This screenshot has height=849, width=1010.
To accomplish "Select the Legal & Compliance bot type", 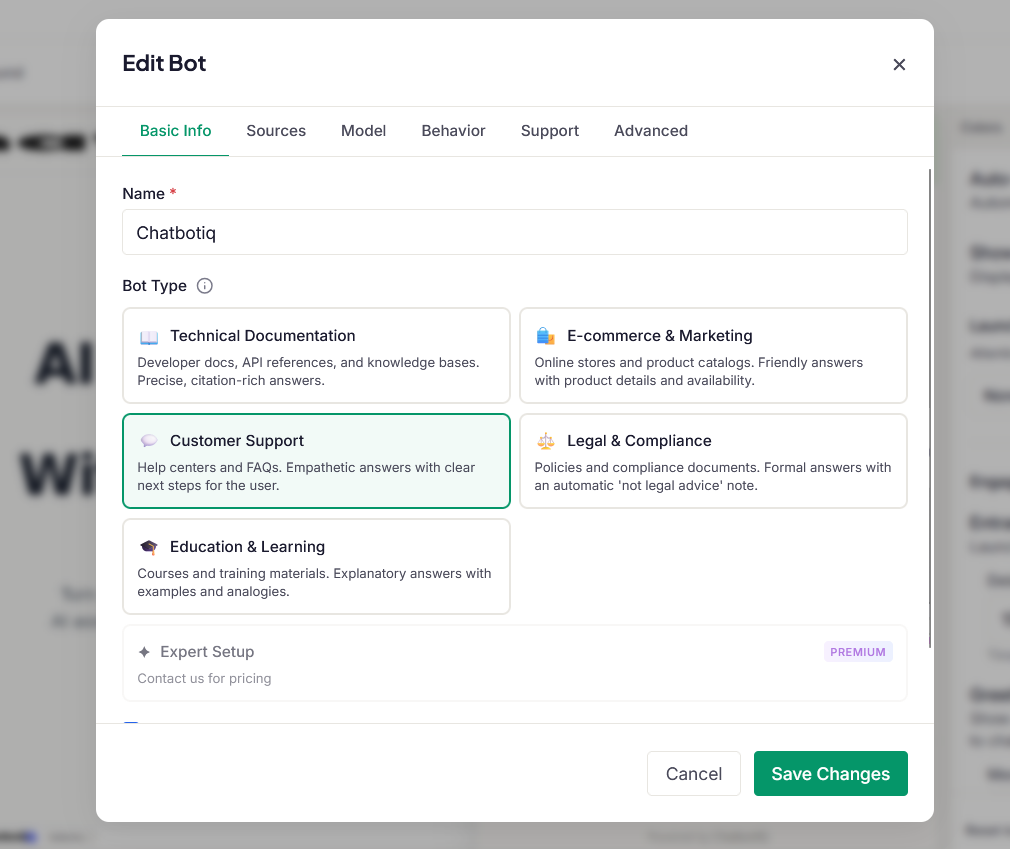I will 713,461.
